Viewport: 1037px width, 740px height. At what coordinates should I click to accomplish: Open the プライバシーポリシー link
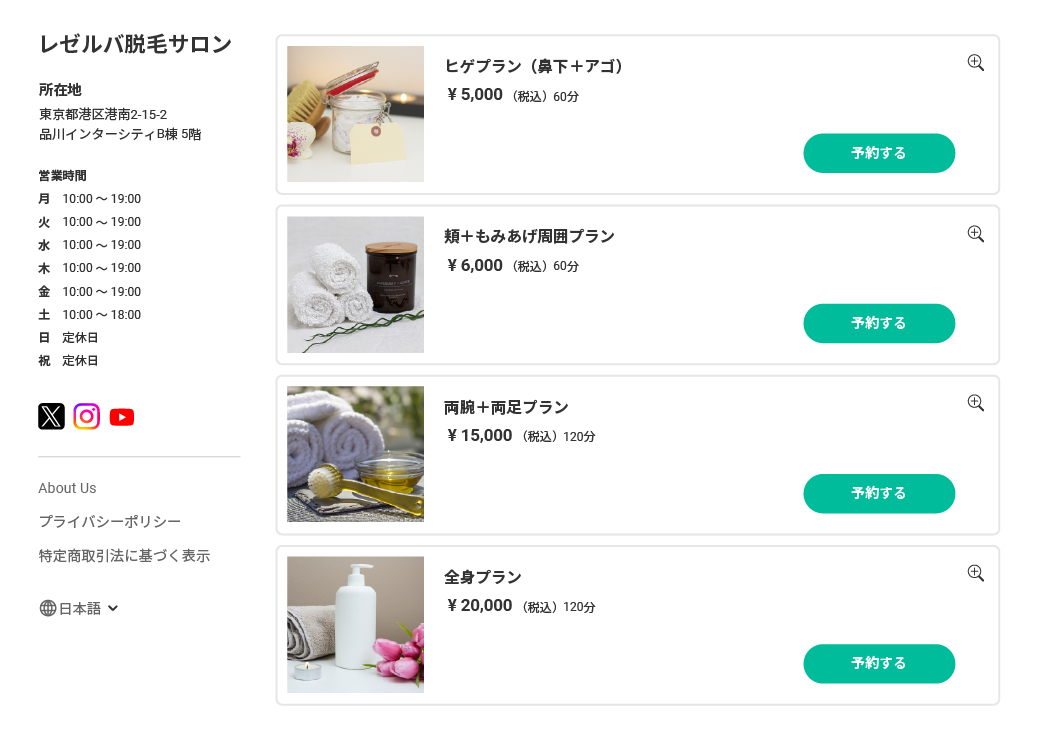(x=110, y=522)
